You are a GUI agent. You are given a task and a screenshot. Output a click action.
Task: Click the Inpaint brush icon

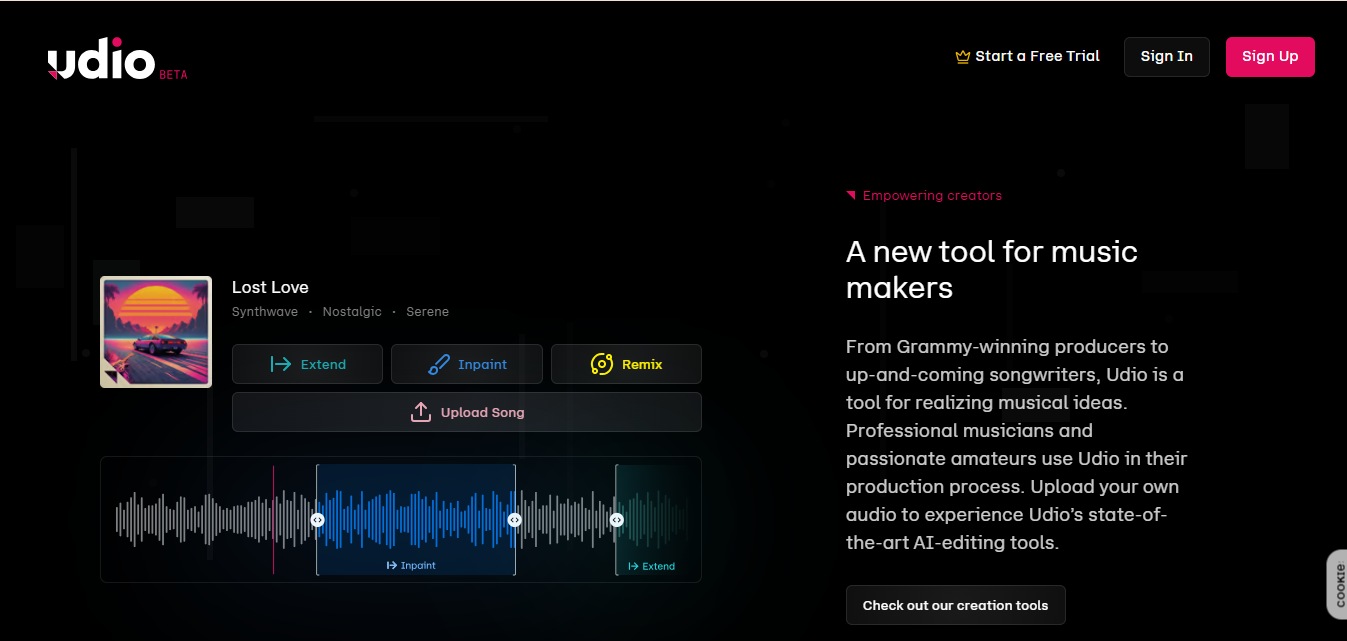pos(439,364)
